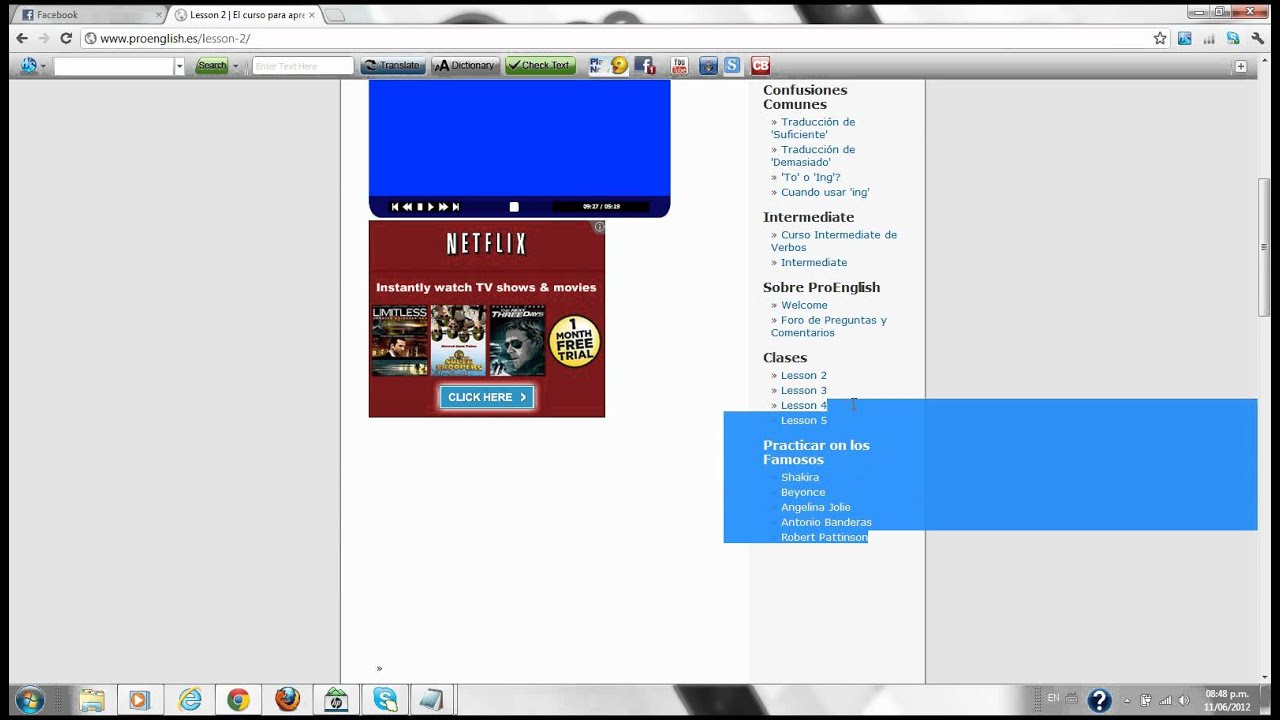Screen dimensions: 1280x720
Task: Open Curso Intermediate de Verbos link
Action: coord(834,241)
